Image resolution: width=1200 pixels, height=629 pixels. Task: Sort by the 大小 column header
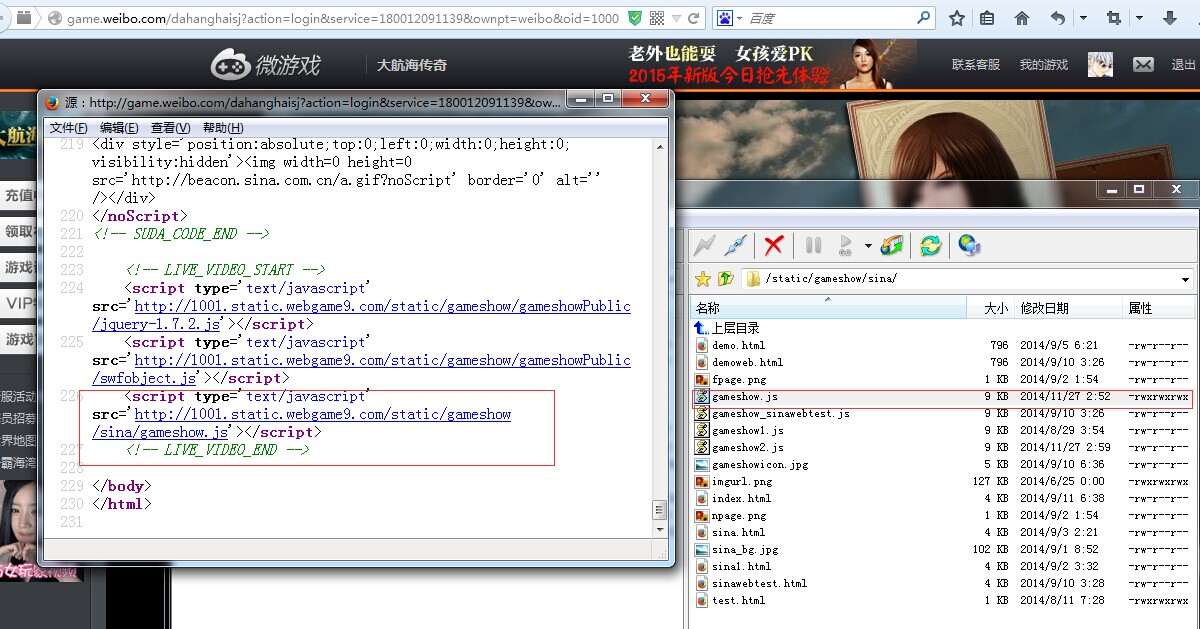point(990,308)
